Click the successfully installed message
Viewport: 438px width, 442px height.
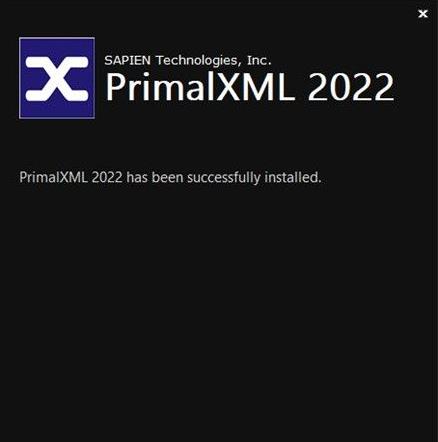170,177
